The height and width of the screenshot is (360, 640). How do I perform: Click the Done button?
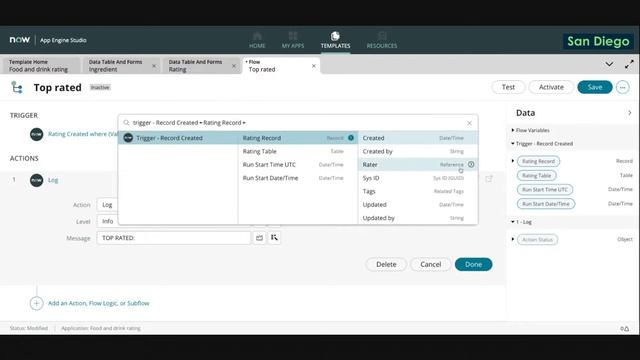(x=473, y=264)
